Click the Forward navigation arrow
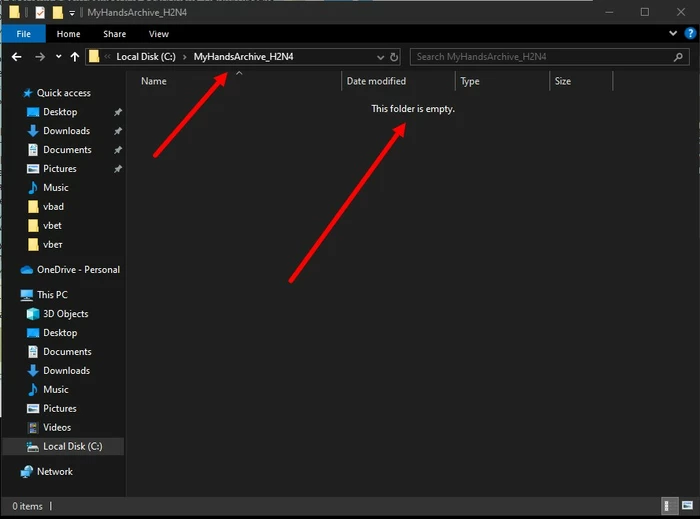 click(x=40, y=57)
